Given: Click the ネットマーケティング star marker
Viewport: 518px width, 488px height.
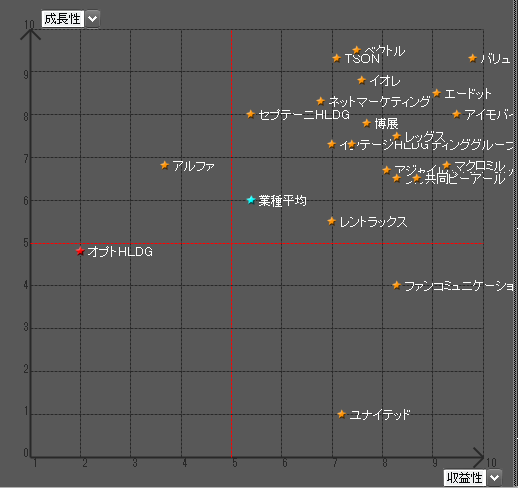Looking at the screenshot, I should 321,101.
